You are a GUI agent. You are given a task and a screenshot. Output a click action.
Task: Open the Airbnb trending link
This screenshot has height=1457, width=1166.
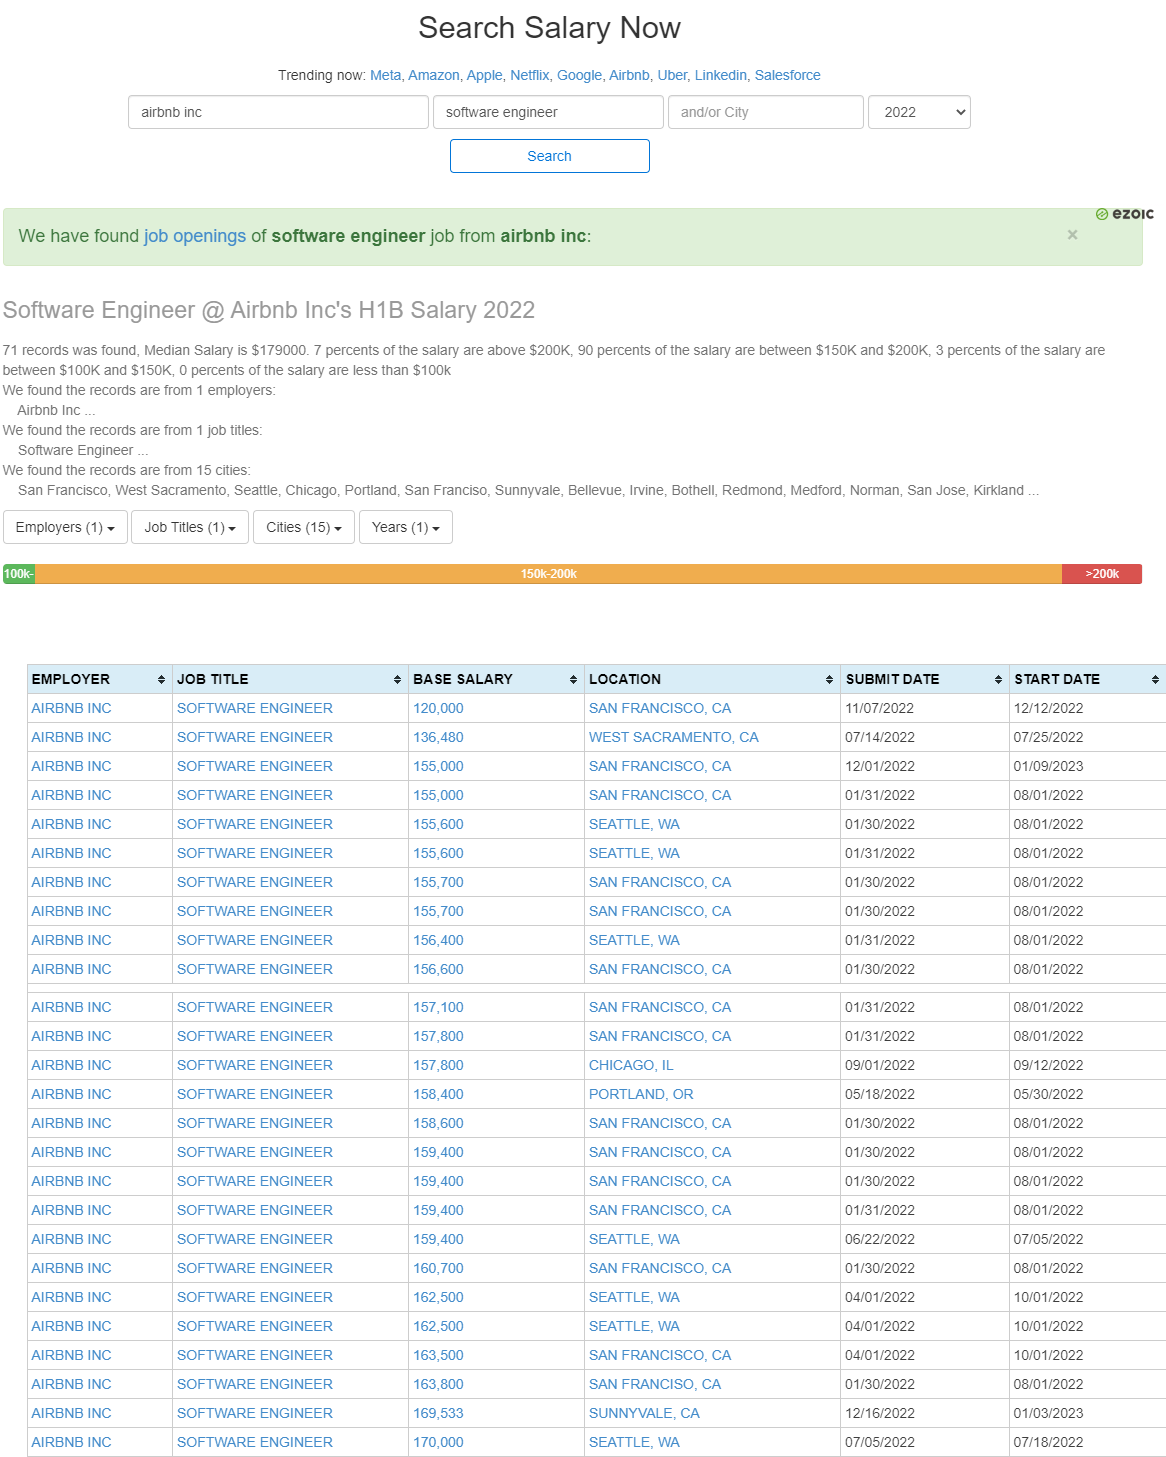[x=629, y=75]
